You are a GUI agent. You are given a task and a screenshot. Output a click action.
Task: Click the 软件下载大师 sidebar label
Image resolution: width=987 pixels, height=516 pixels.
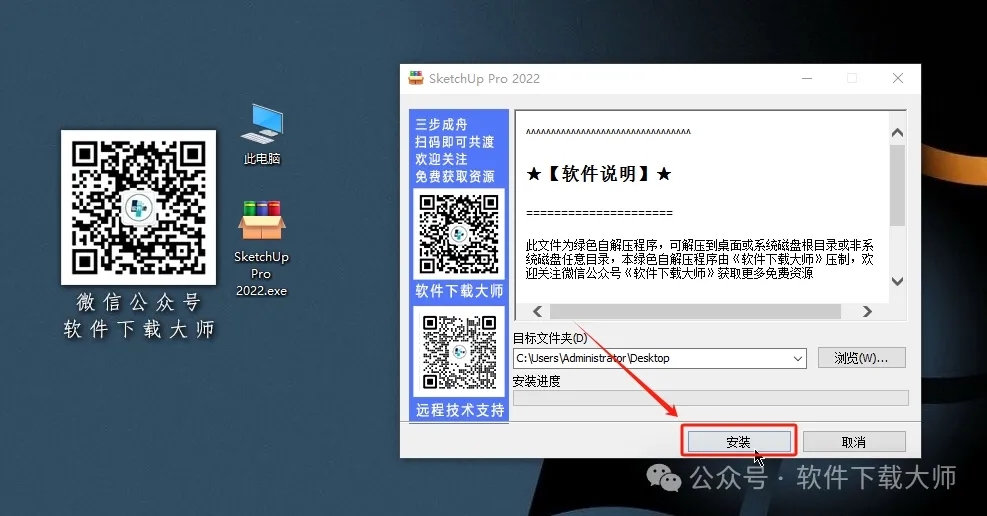(x=459, y=291)
